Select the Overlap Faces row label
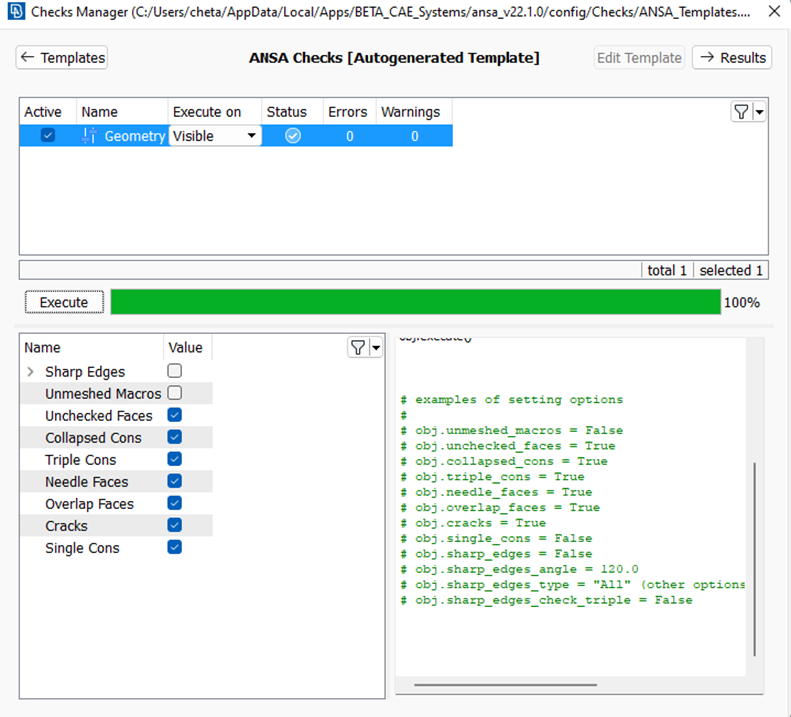The width and height of the screenshot is (791, 717). (x=89, y=504)
